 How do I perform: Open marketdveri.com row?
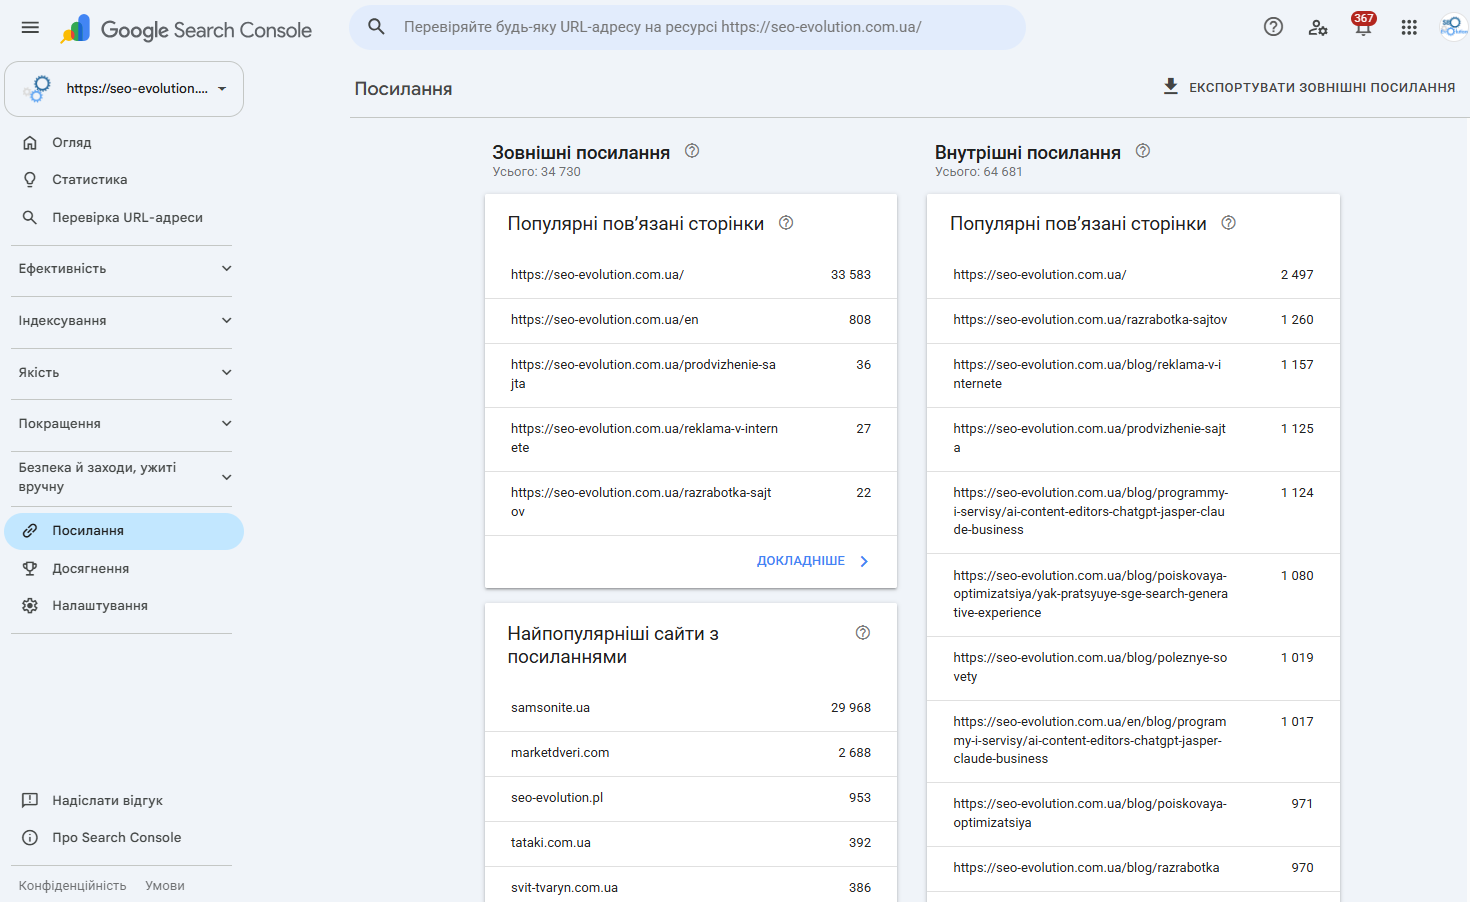pos(691,753)
